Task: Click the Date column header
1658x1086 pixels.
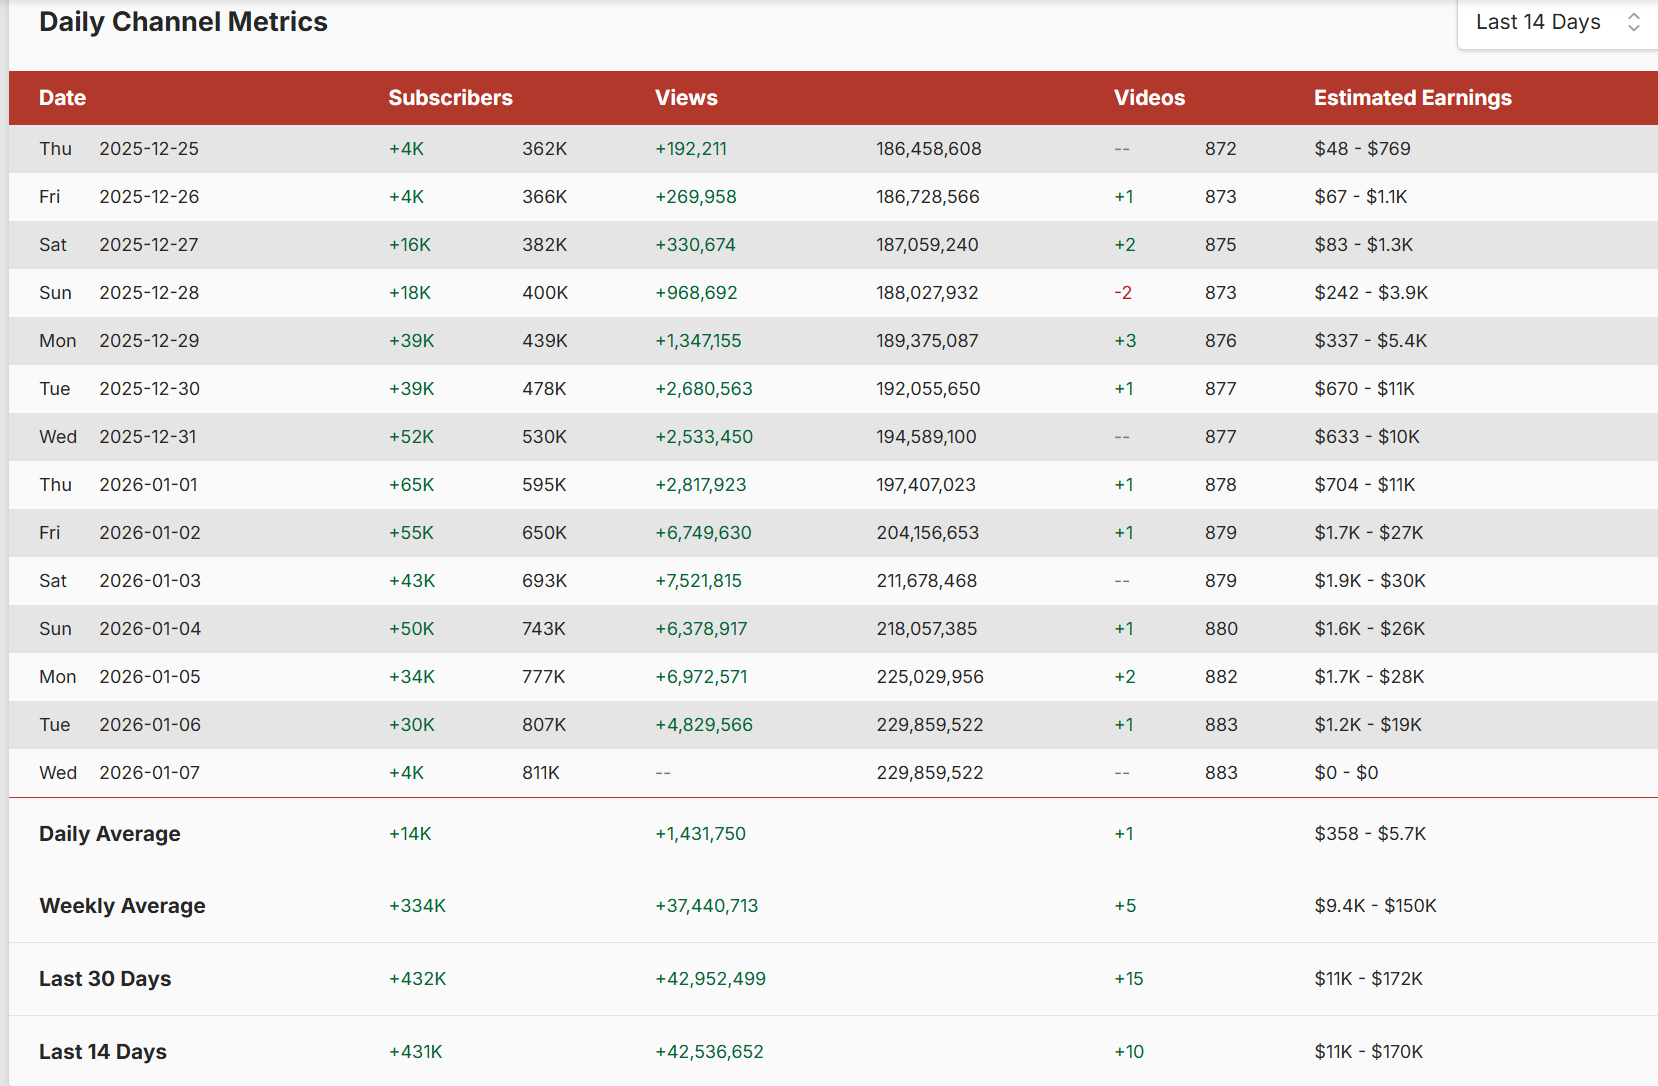Action: pyautogui.click(x=62, y=98)
